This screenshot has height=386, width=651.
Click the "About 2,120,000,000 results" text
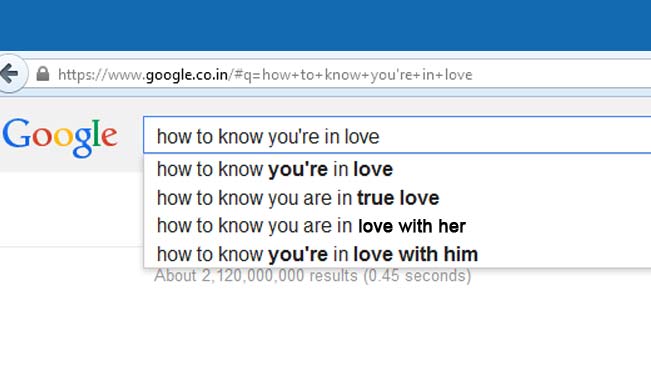[x=313, y=276]
